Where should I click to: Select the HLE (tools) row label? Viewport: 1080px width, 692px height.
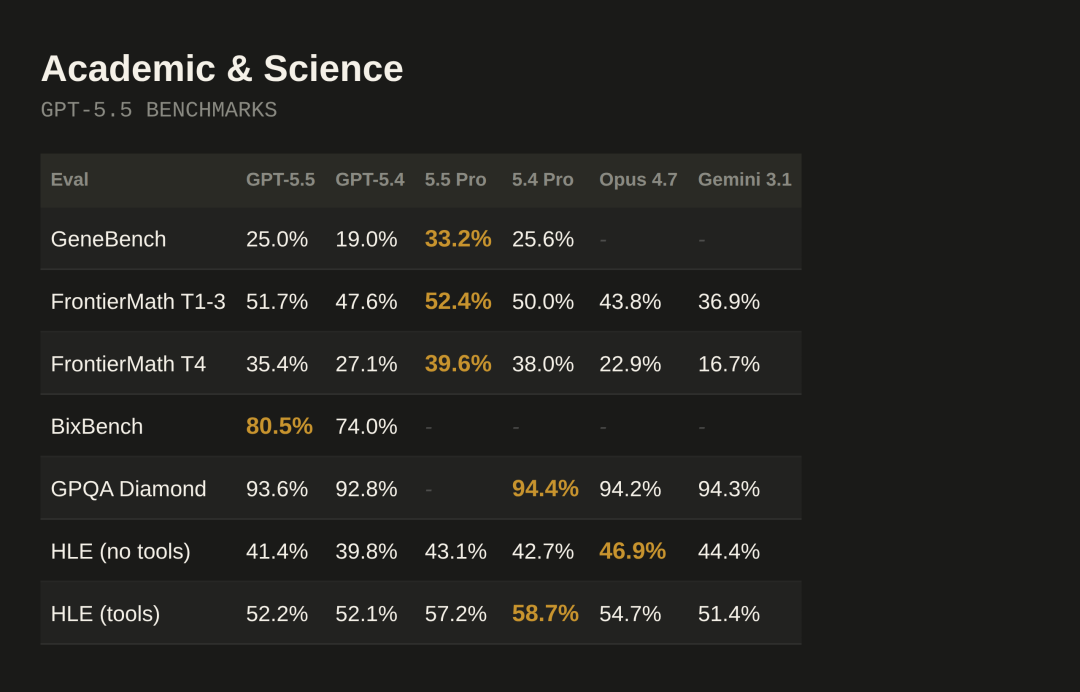click(x=105, y=614)
